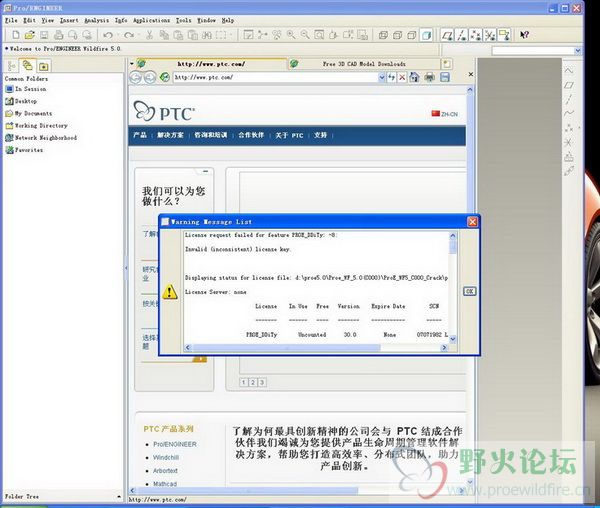Toggle annotation element display icon
Image resolution: width=600 pixels, height=508 pixels.
pos(504,36)
